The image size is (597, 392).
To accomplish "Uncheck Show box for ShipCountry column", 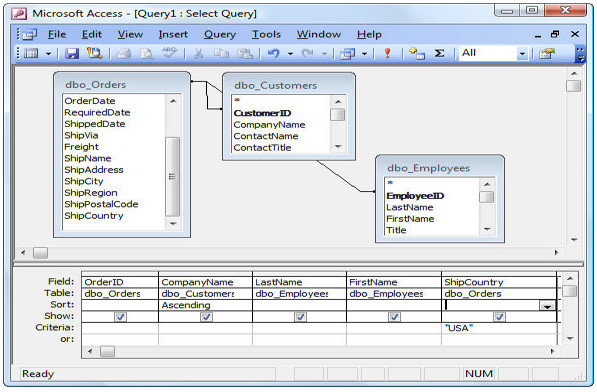I will [x=499, y=317].
